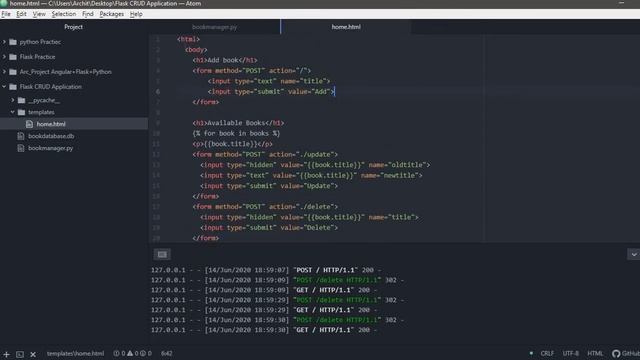The image size is (640, 360).
Task: Click the bookmanager.py file icon
Action: coord(21,148)
